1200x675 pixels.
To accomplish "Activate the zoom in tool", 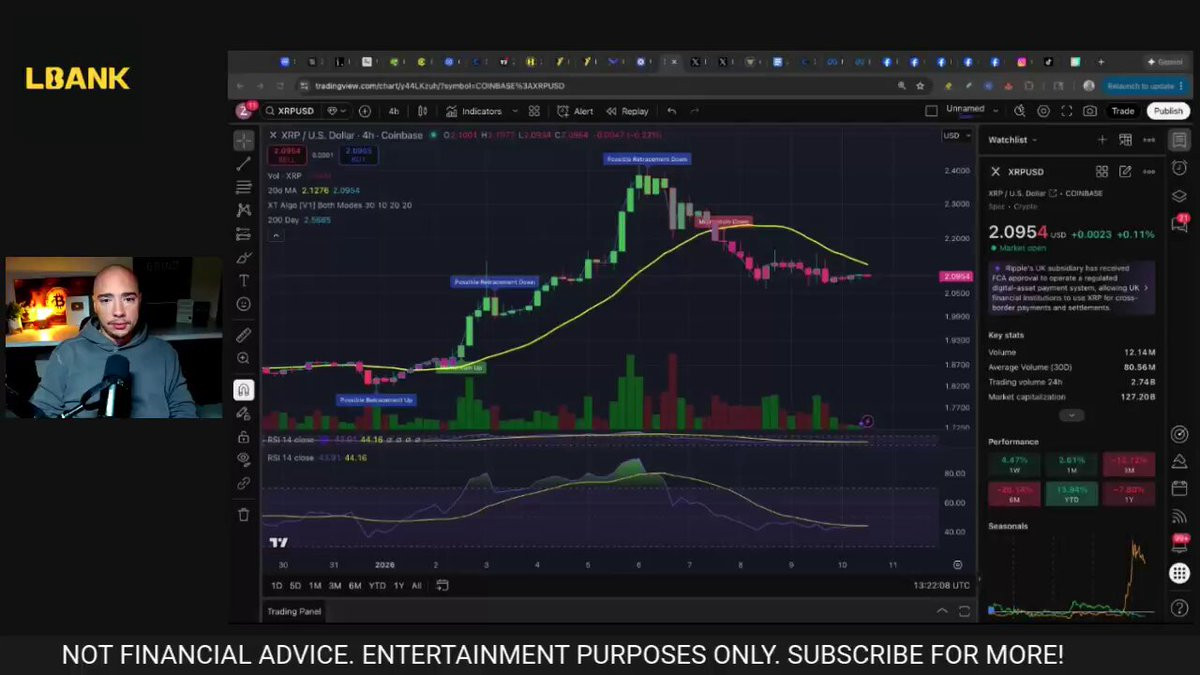I will click(243, 358).
